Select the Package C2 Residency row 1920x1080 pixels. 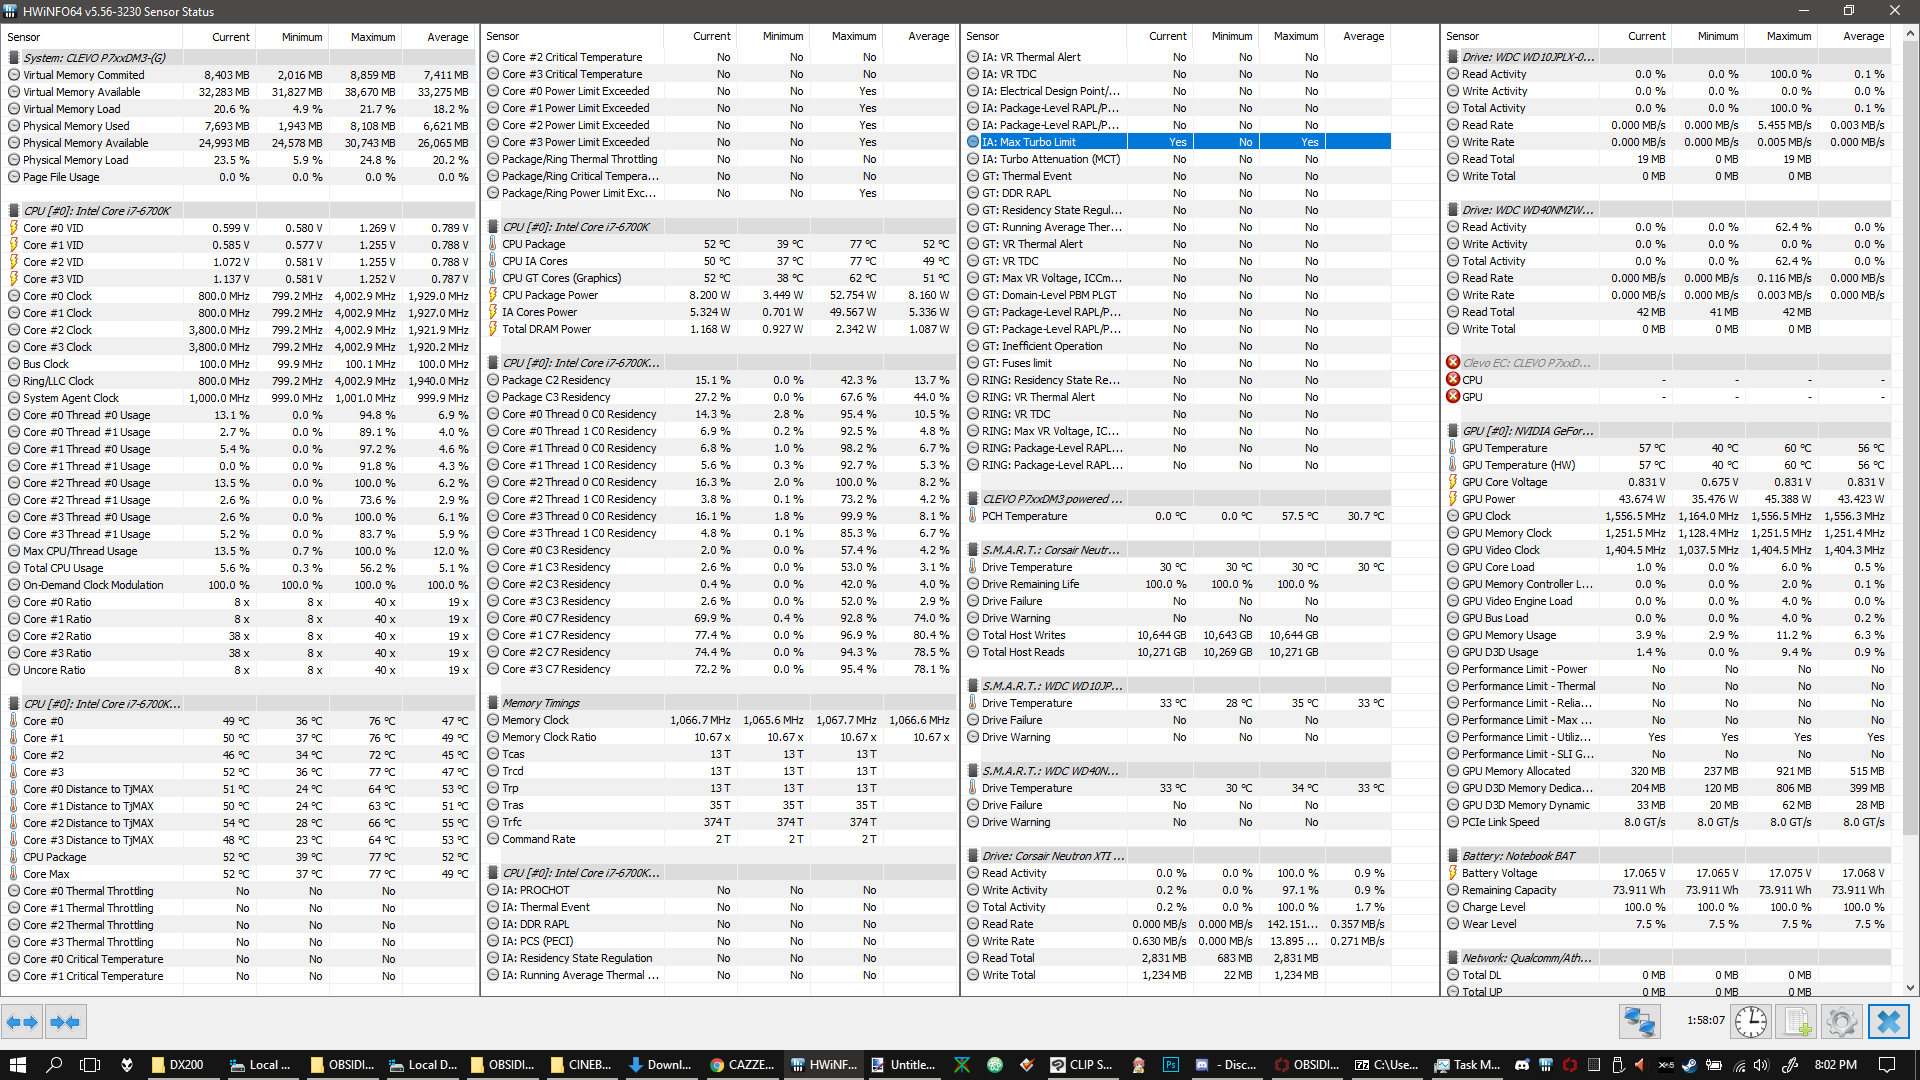click(719, 380)
